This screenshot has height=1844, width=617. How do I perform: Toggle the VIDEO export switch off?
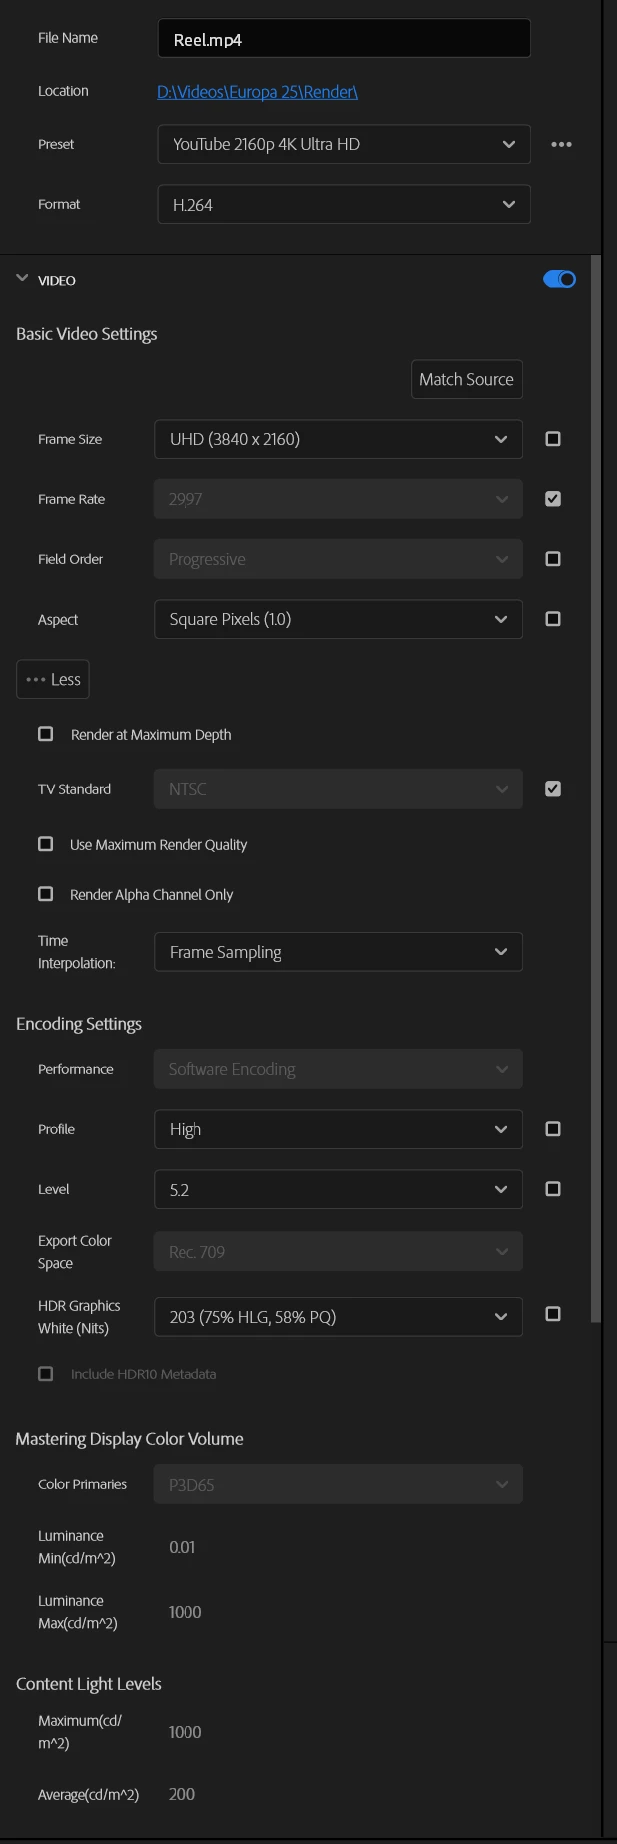(559, 279)
